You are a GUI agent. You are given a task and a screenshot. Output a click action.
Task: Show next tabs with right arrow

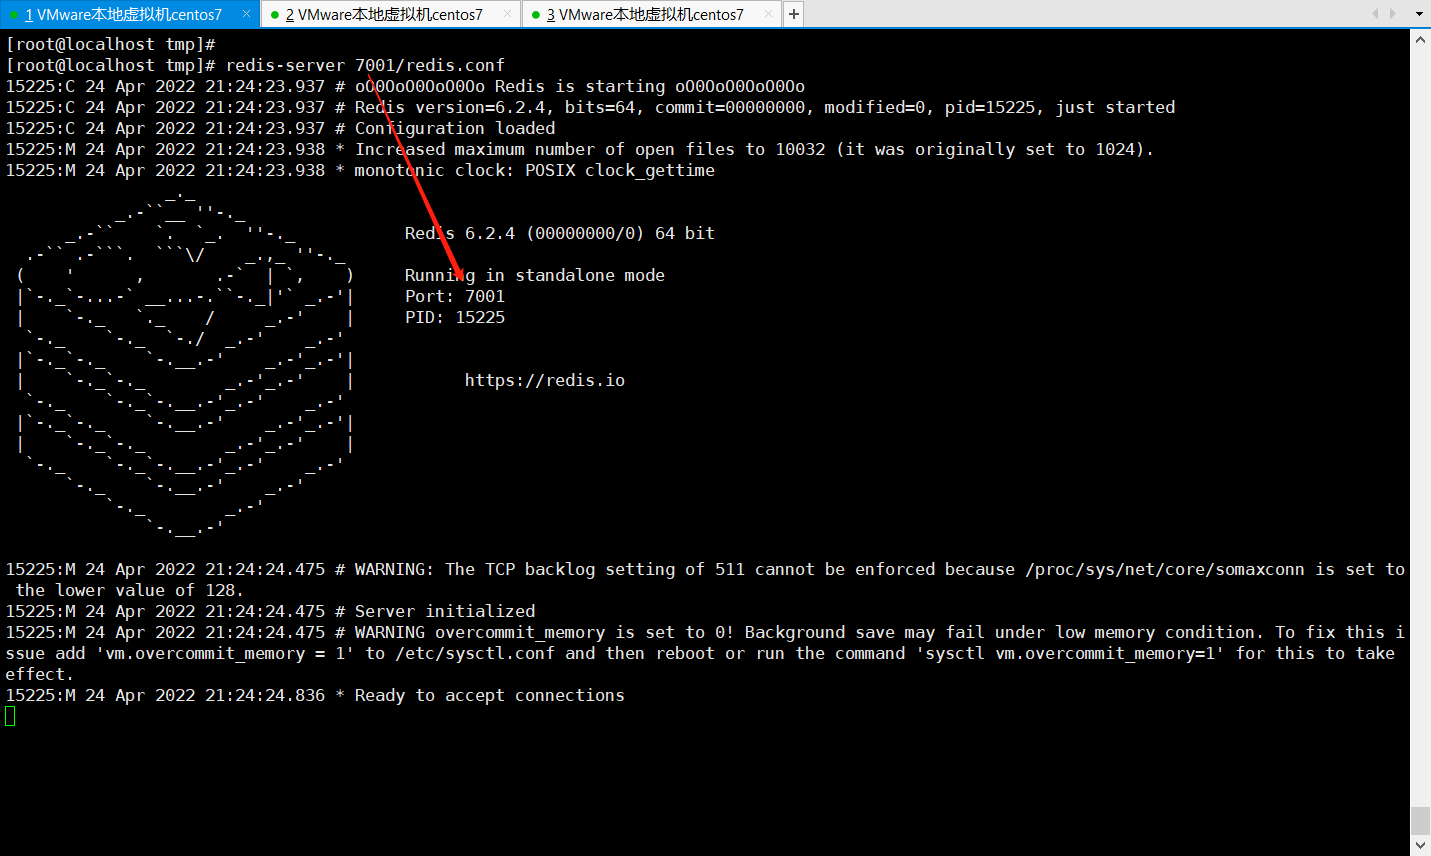[x=1393, y=14]
